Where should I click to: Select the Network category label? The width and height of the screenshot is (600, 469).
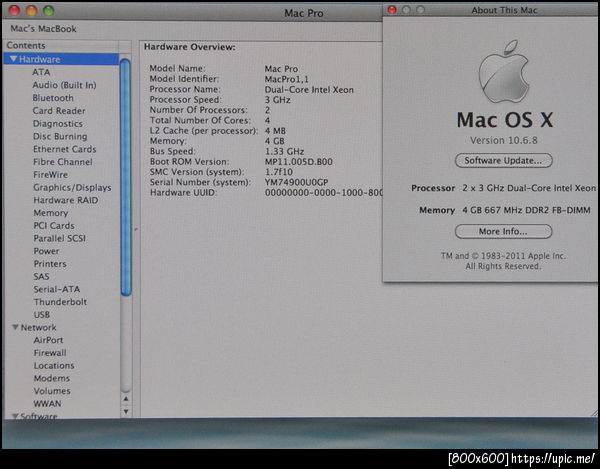point(38,327)
